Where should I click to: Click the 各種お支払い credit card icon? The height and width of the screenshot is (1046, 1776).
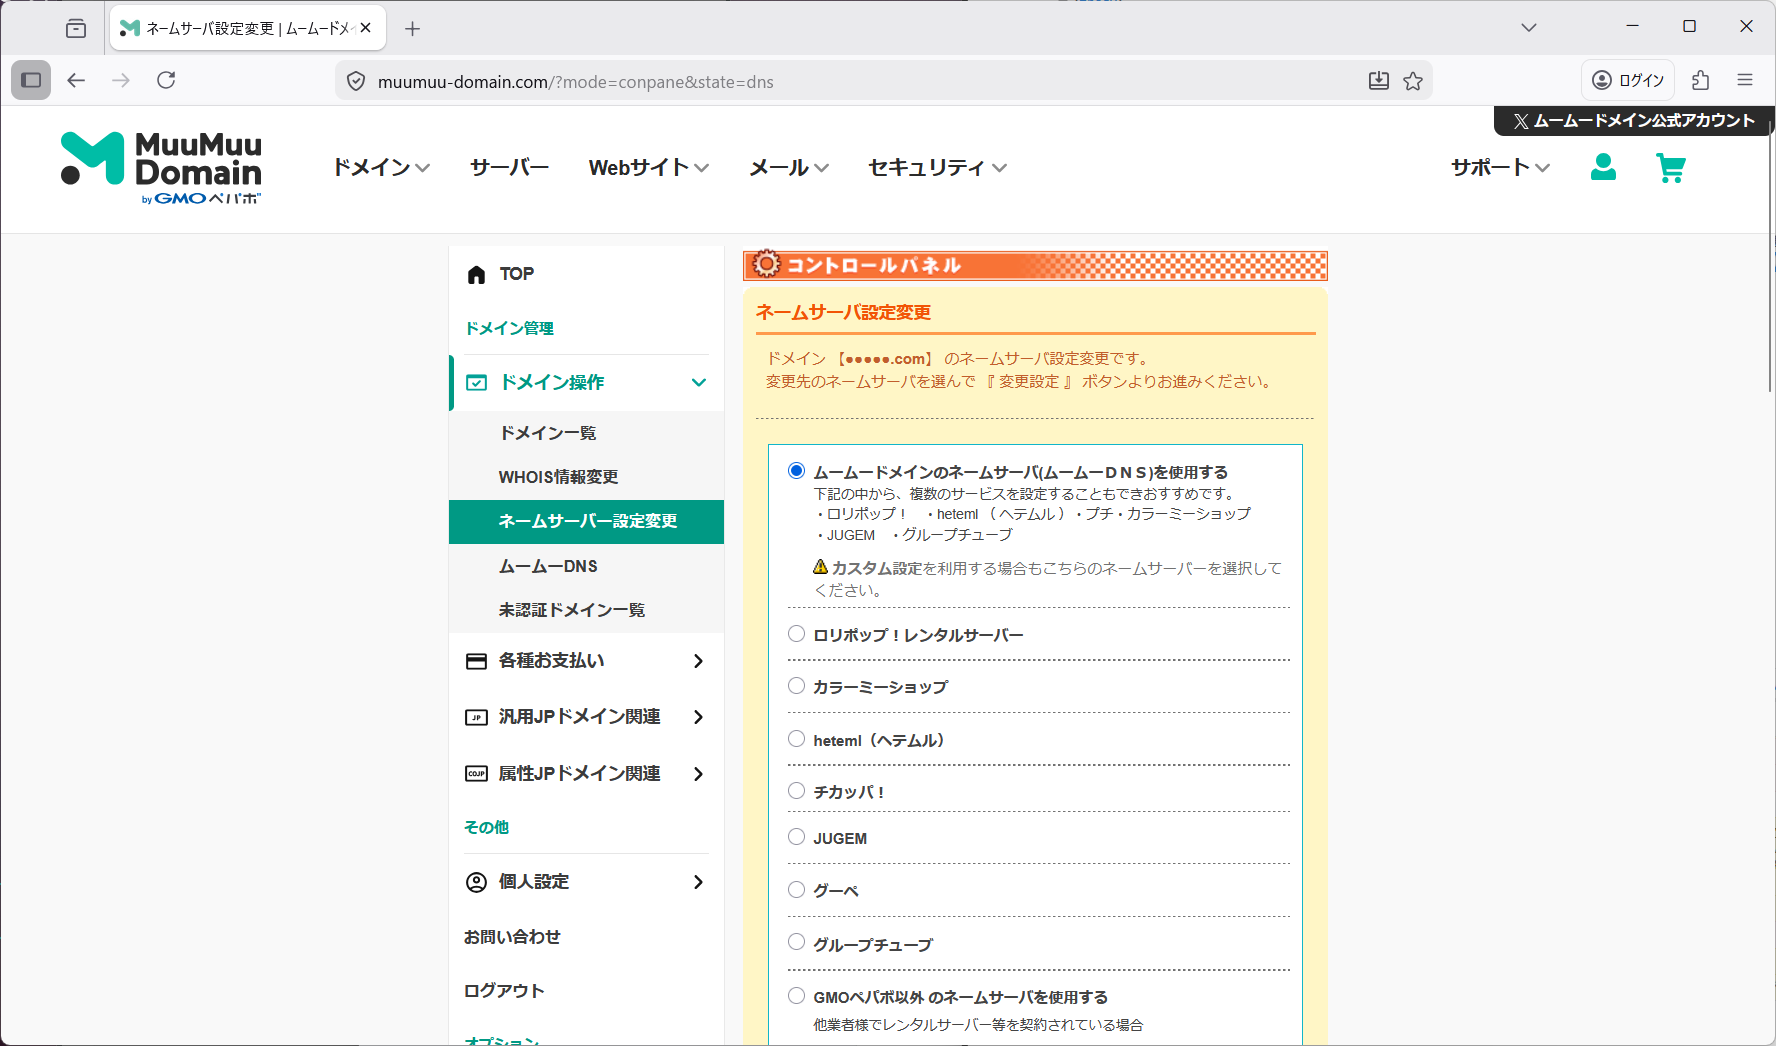click(477, 661)
